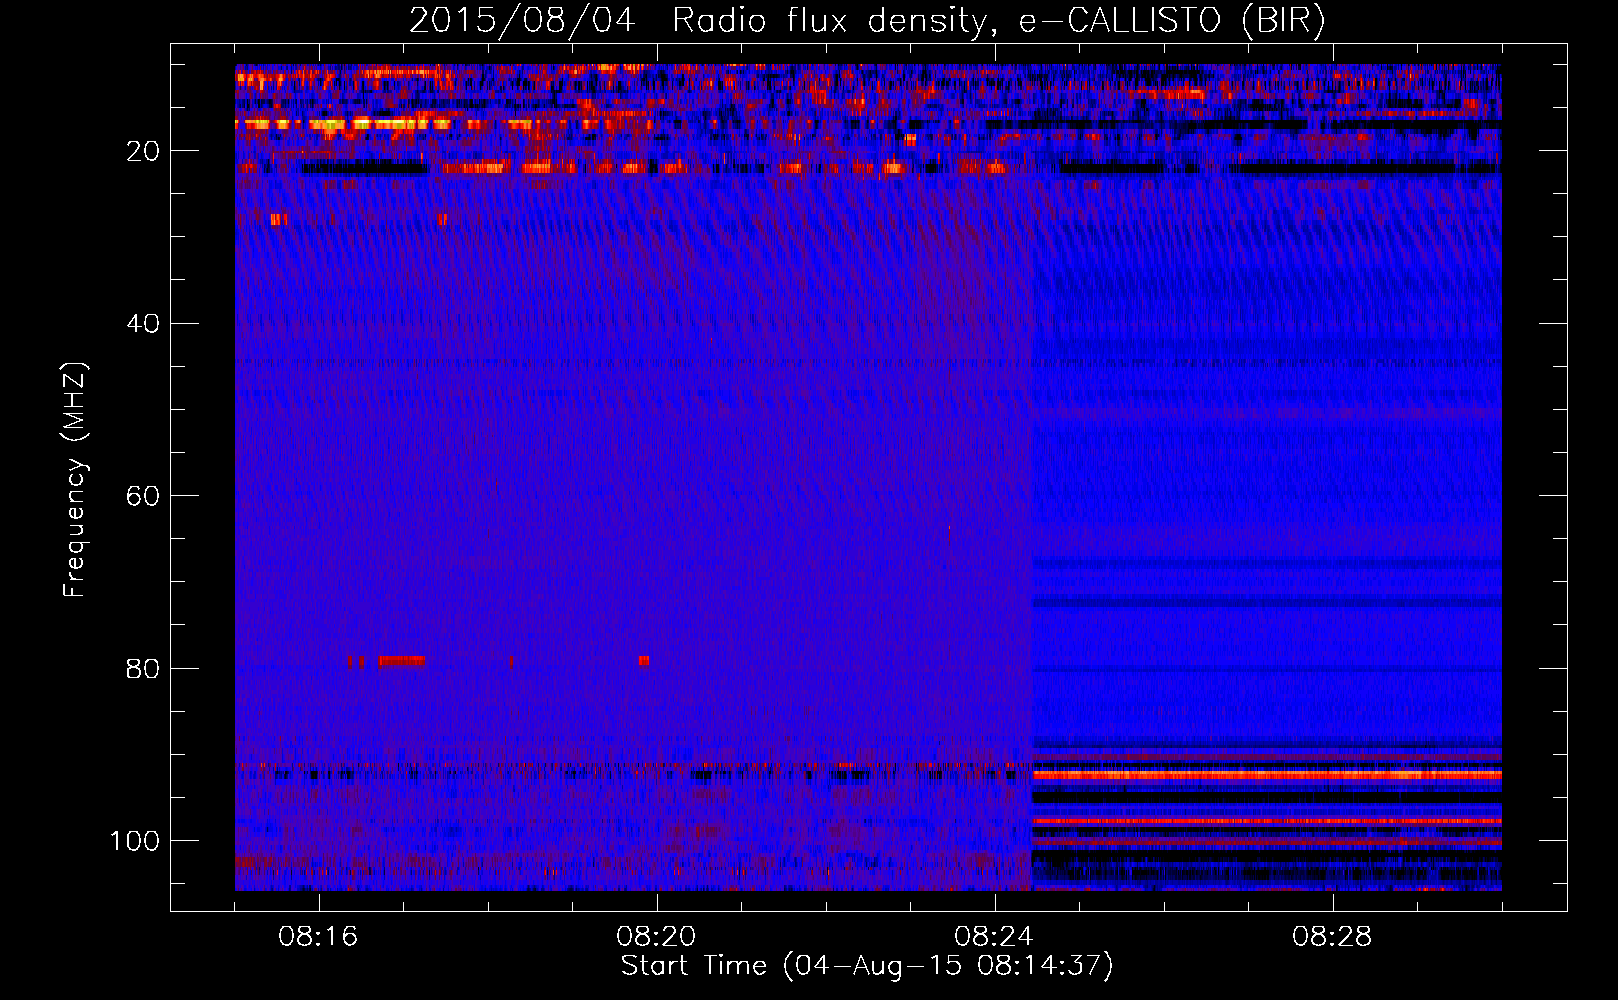Click the 40 MHz frequency tick label

point(144,323)
